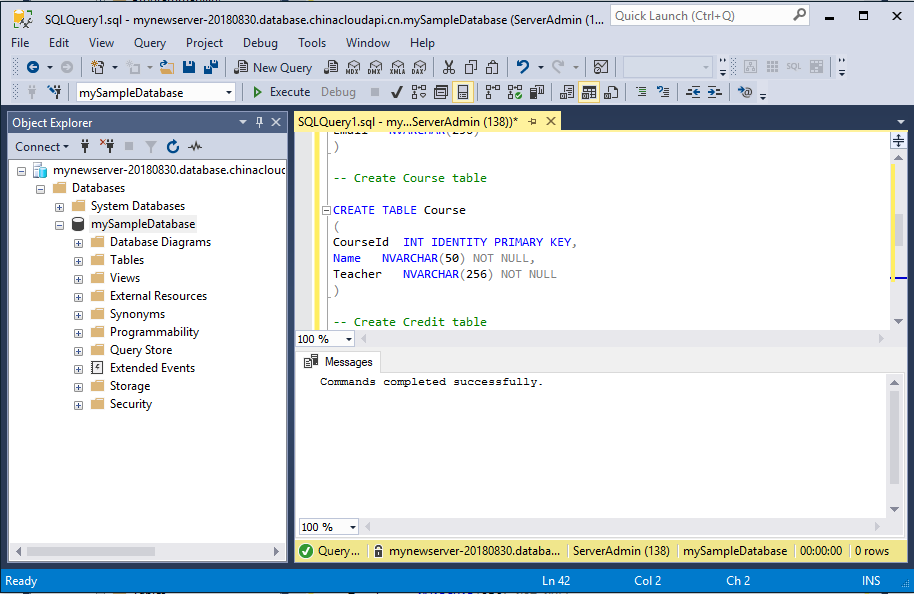914x594 pixels.
Task: Toggle the Results to Grid option
Action: coord(589,92)
